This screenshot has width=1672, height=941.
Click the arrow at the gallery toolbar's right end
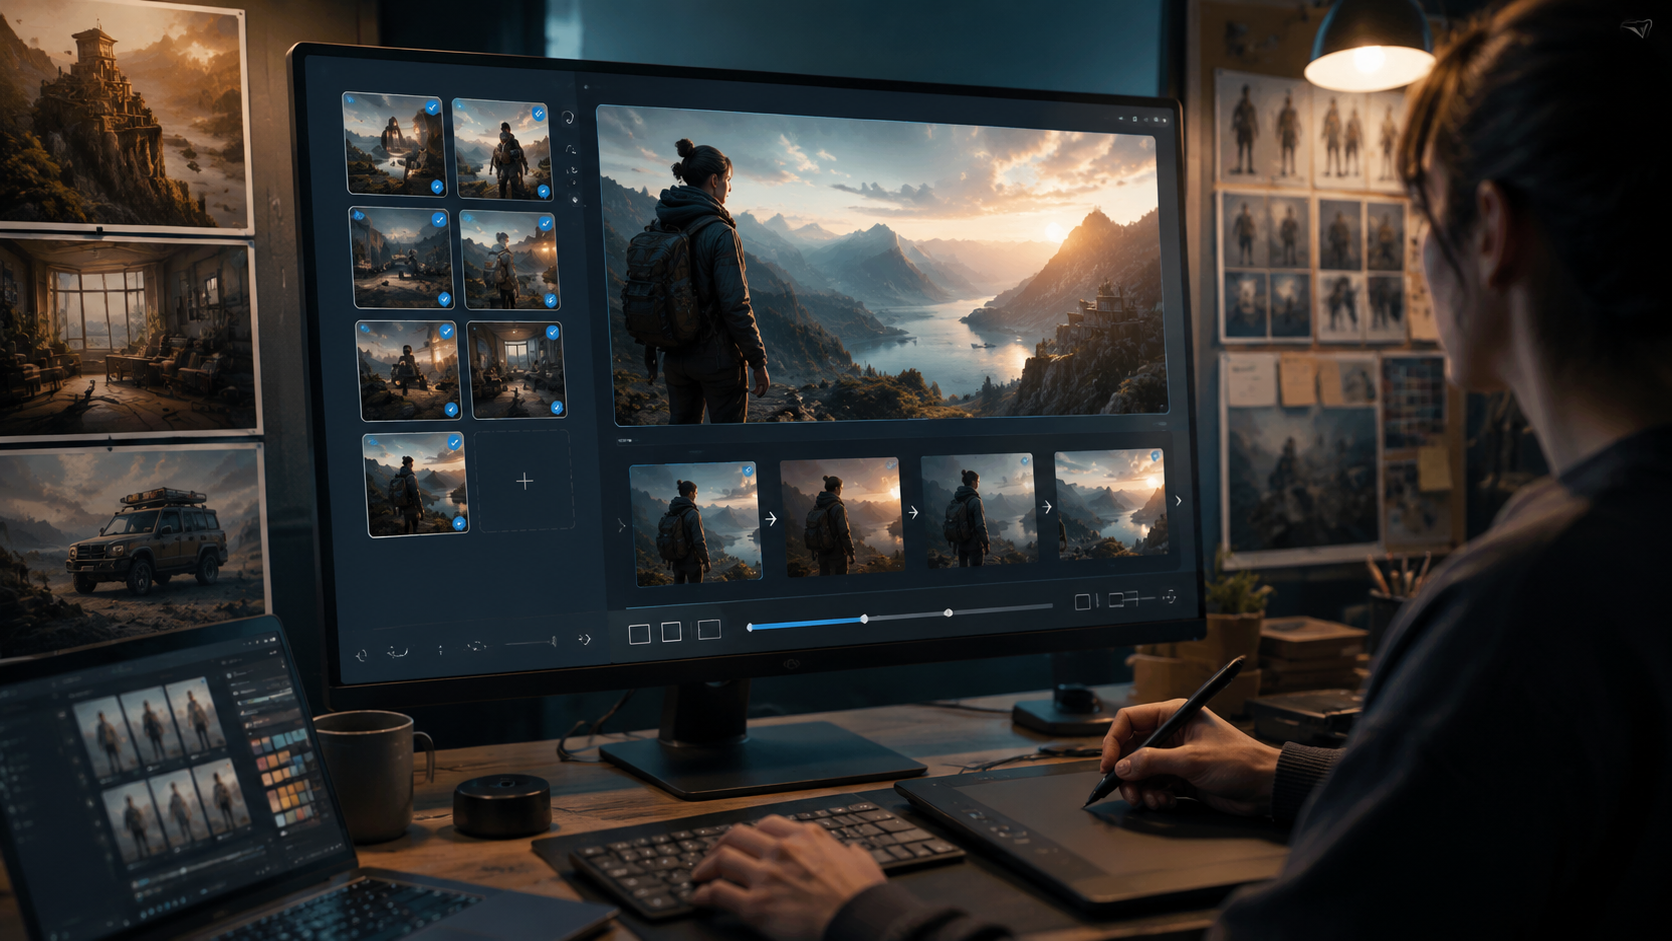[584, 639]
